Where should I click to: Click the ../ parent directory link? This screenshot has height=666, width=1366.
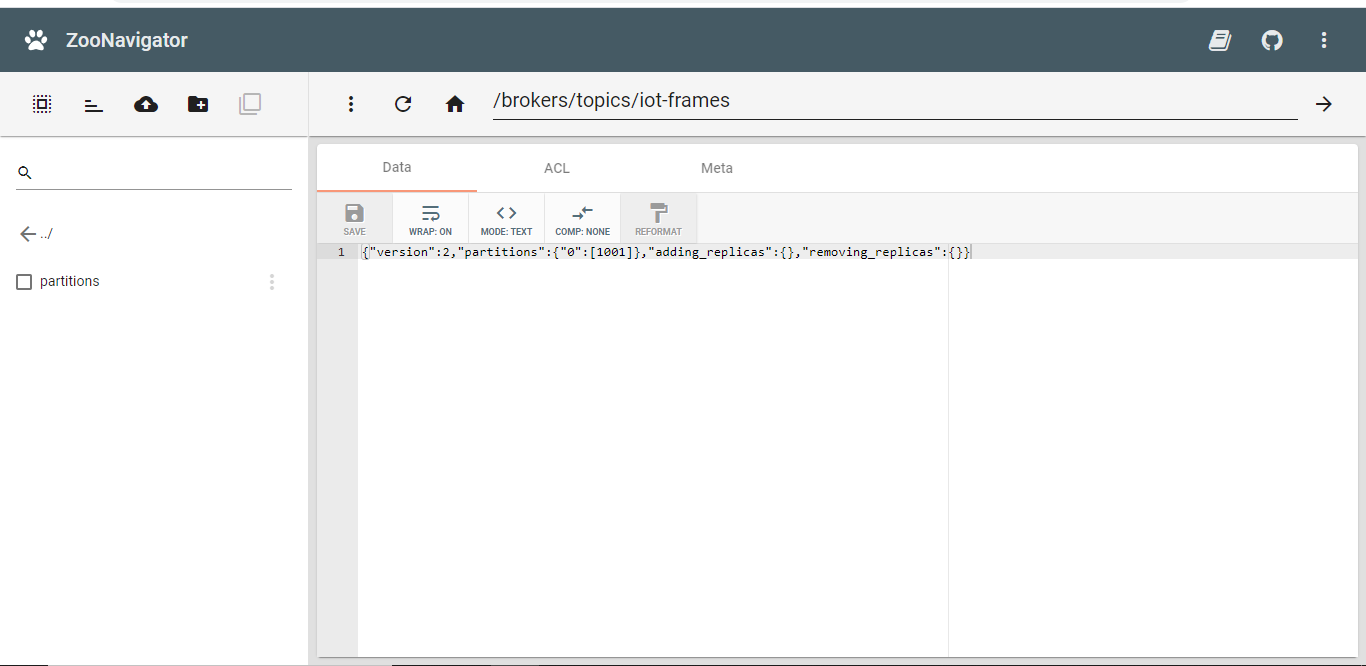click(46, 234)
